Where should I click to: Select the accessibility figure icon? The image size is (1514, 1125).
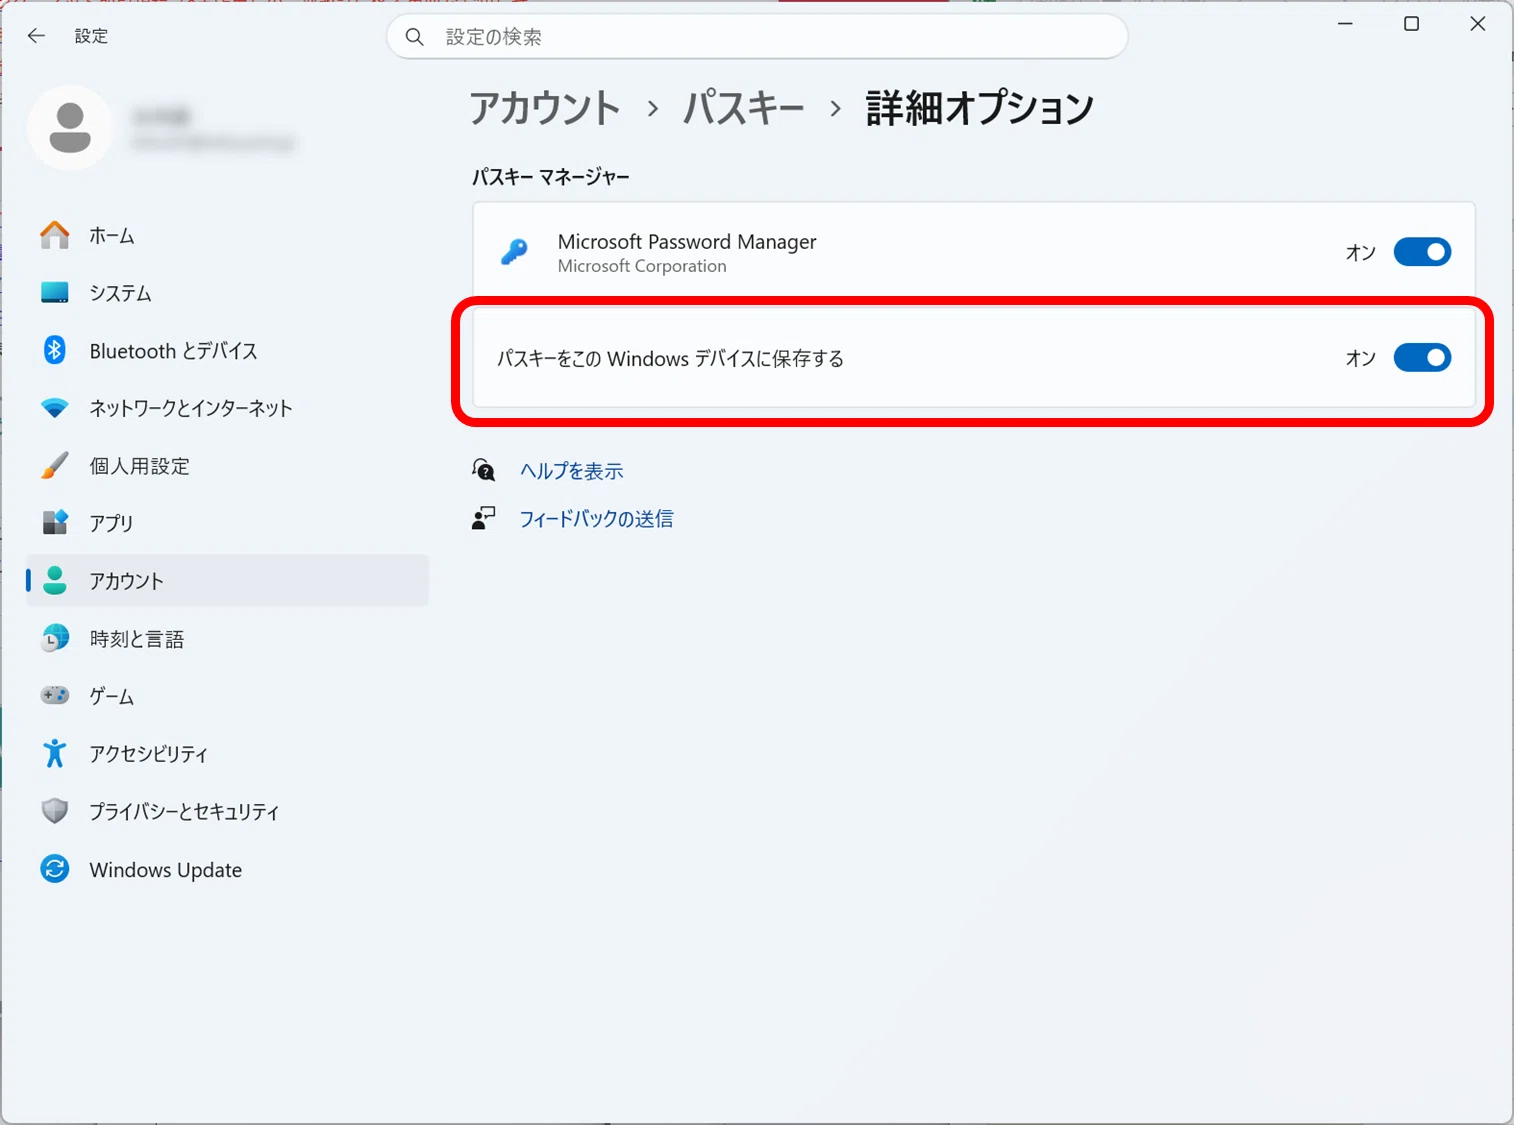tap(55, 753)
